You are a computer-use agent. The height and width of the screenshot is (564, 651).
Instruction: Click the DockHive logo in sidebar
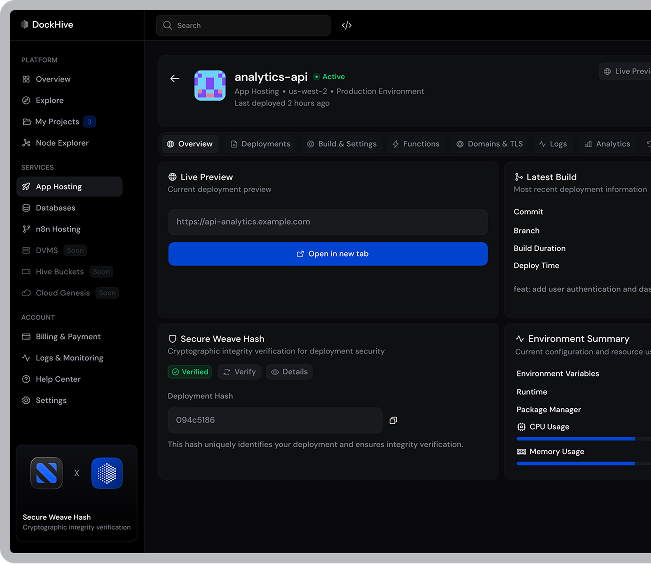(x=52, y=24)
